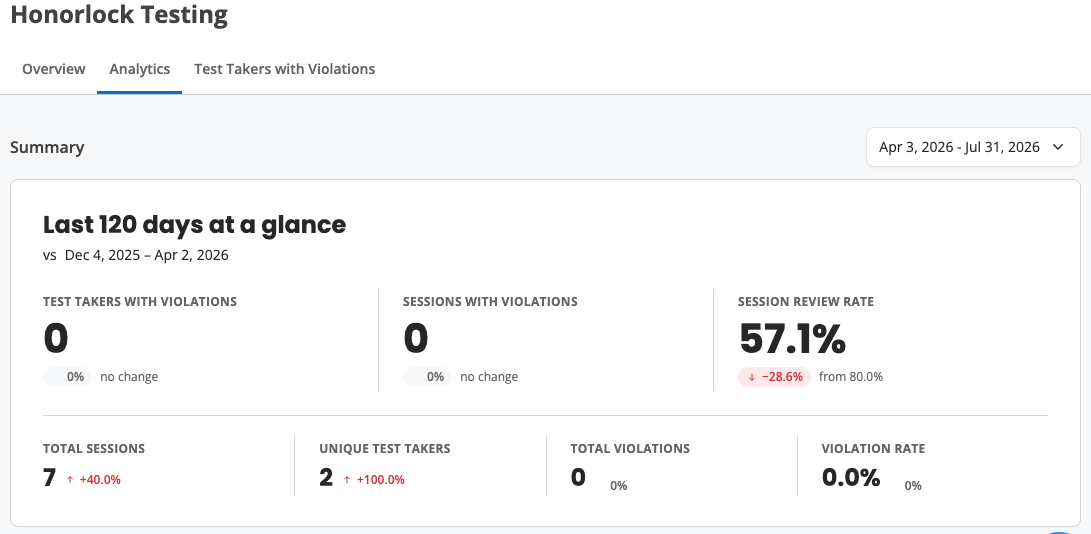Click the Sessions With Violations label
The height and width of the screenshot is (534, 1091).
click(490, 301)
